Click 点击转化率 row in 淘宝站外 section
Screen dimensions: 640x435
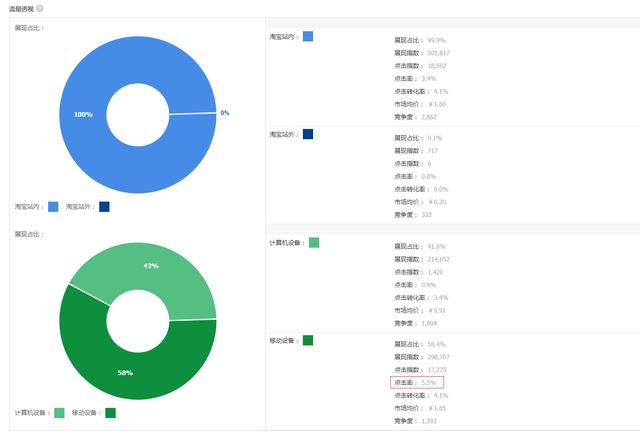(421, 189)
